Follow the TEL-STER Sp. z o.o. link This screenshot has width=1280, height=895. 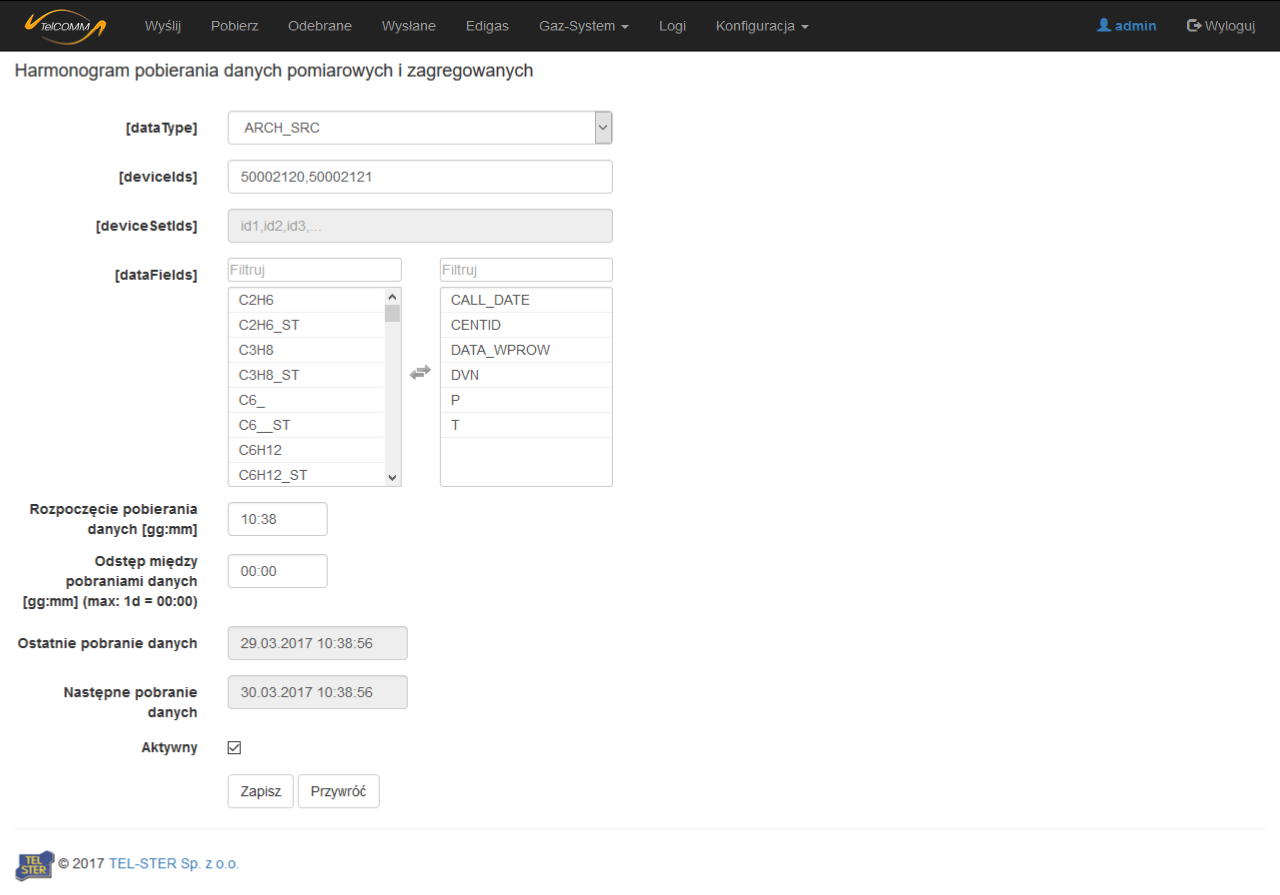pos(174,863)
